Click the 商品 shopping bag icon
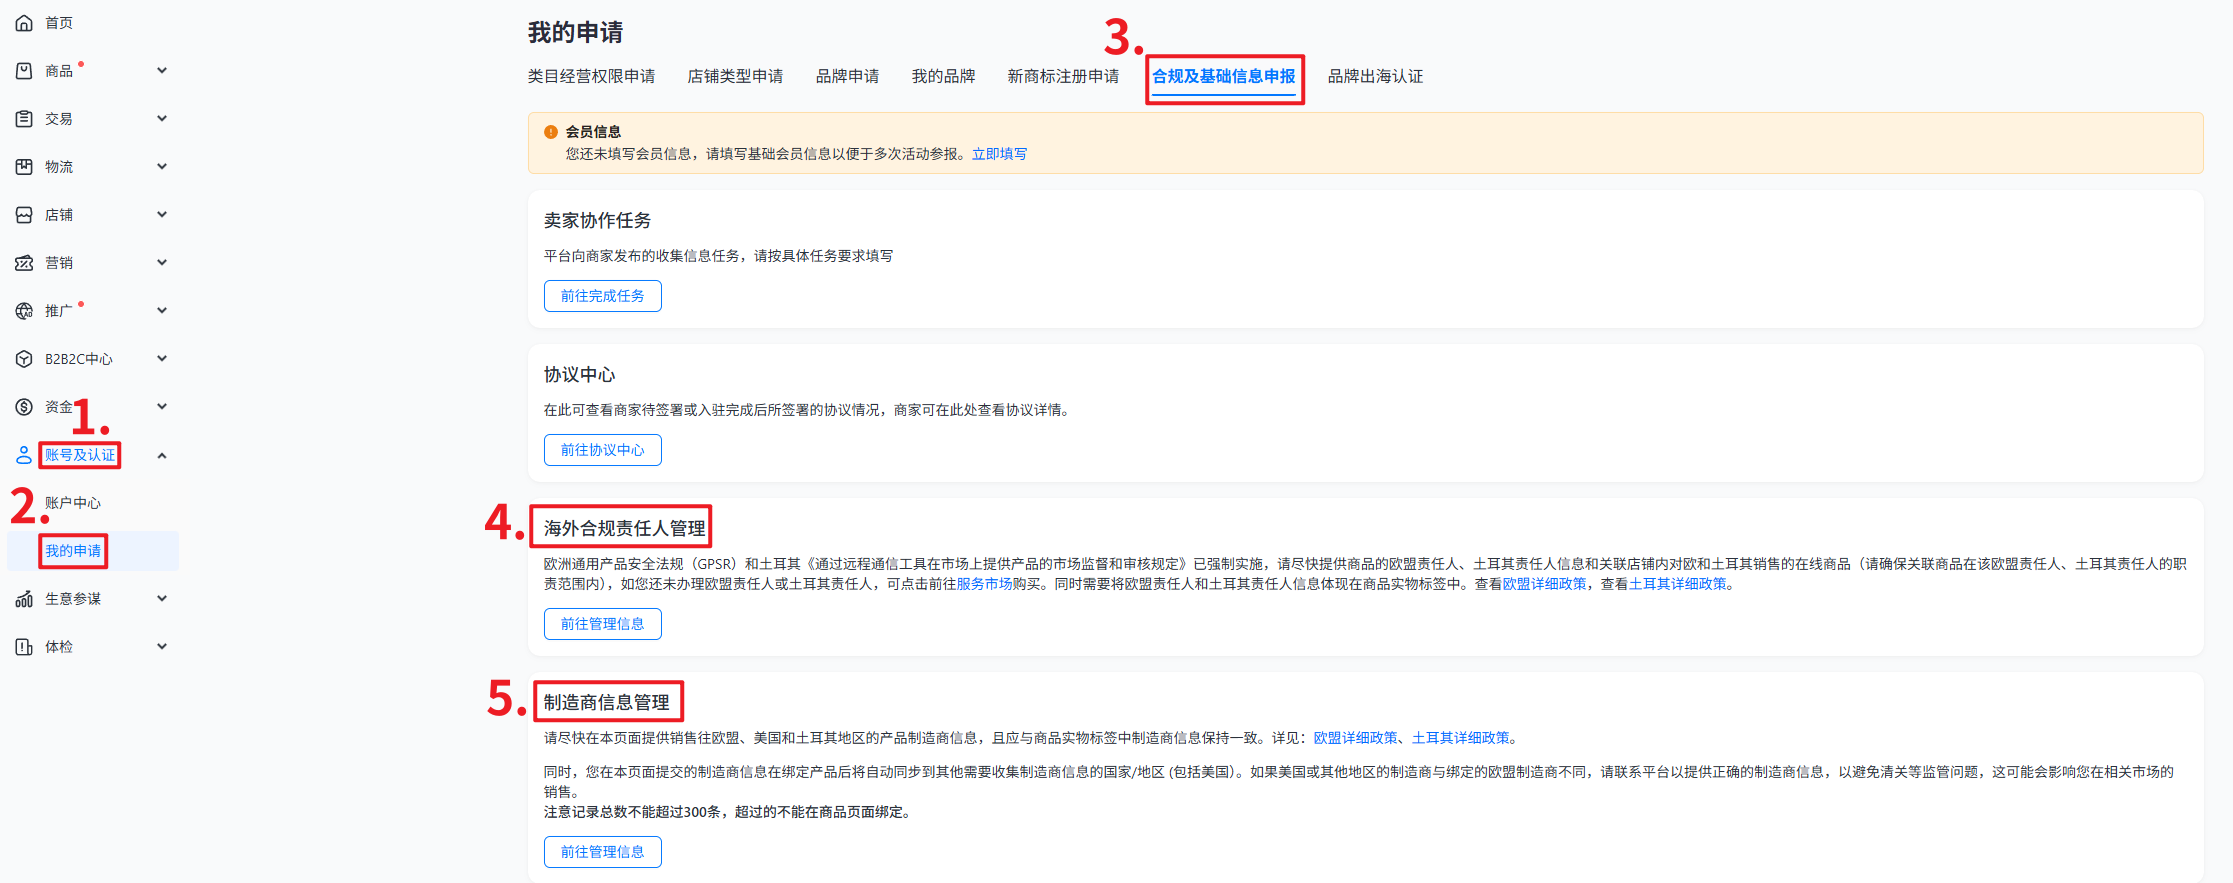 (x=24, y=71)
